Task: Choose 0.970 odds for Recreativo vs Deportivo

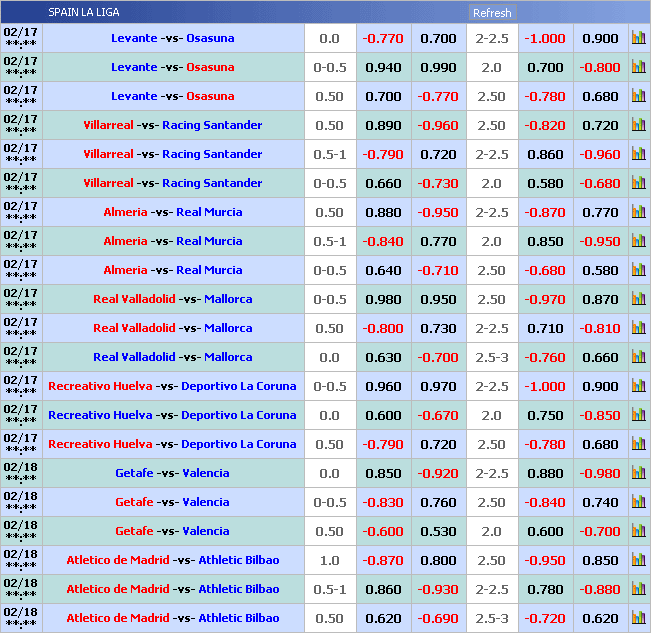Action: [x=438, y=386]
